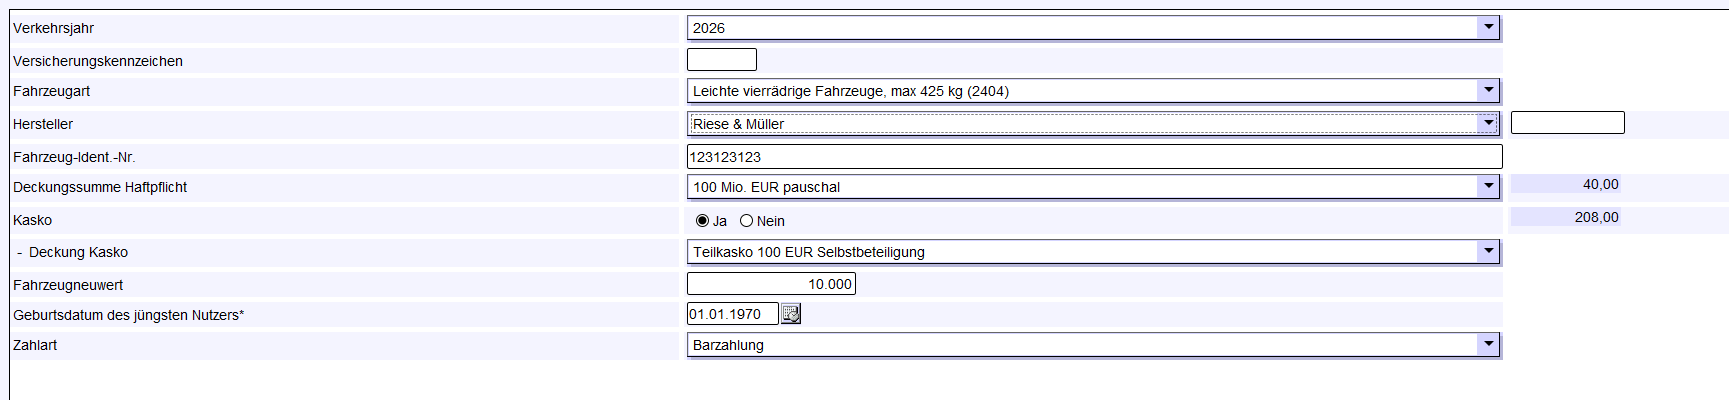The image size is (1729, 400).
Task: Expand the Deckungssumme Haftpflicht dropdown
Action: (x=1093, y=187)
